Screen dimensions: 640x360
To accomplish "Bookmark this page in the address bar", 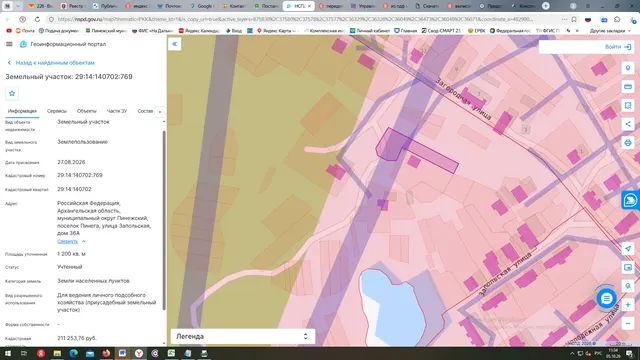I will tap(574, 19).
